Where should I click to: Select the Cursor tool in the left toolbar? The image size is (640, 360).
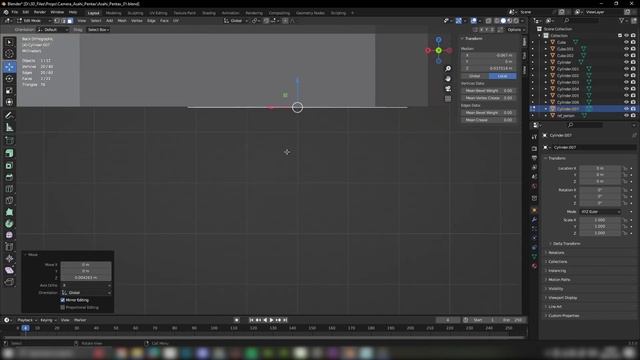point(9,54)
